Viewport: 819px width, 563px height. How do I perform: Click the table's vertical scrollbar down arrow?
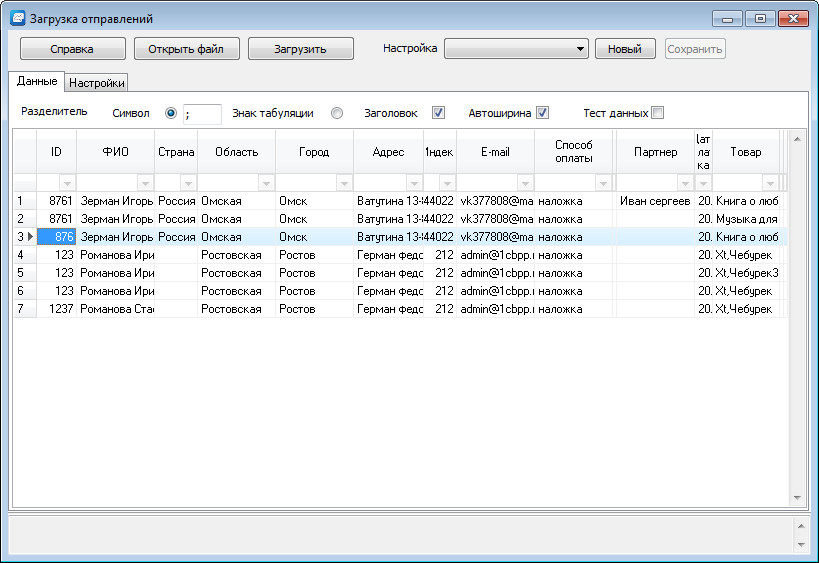(797, 497)
